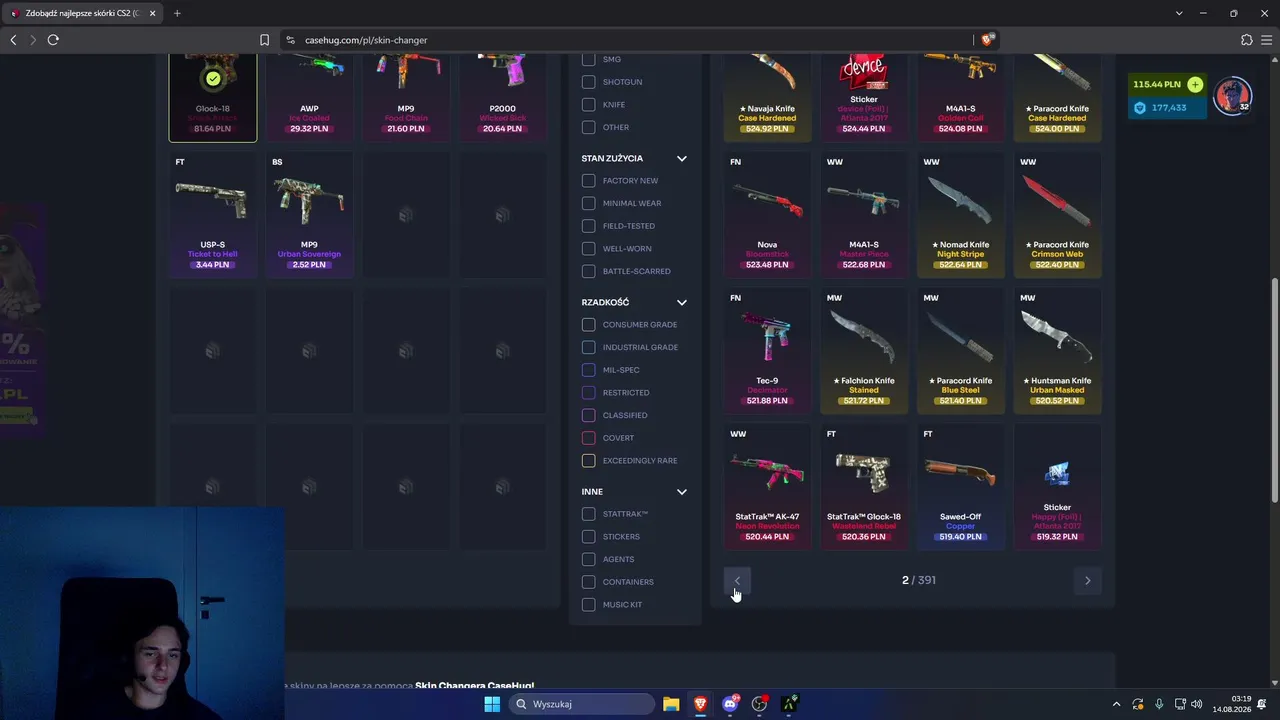Open Discord from the taskbar
The height and width of the screenshot is (720, 1280).
click(x=731, y=704)
